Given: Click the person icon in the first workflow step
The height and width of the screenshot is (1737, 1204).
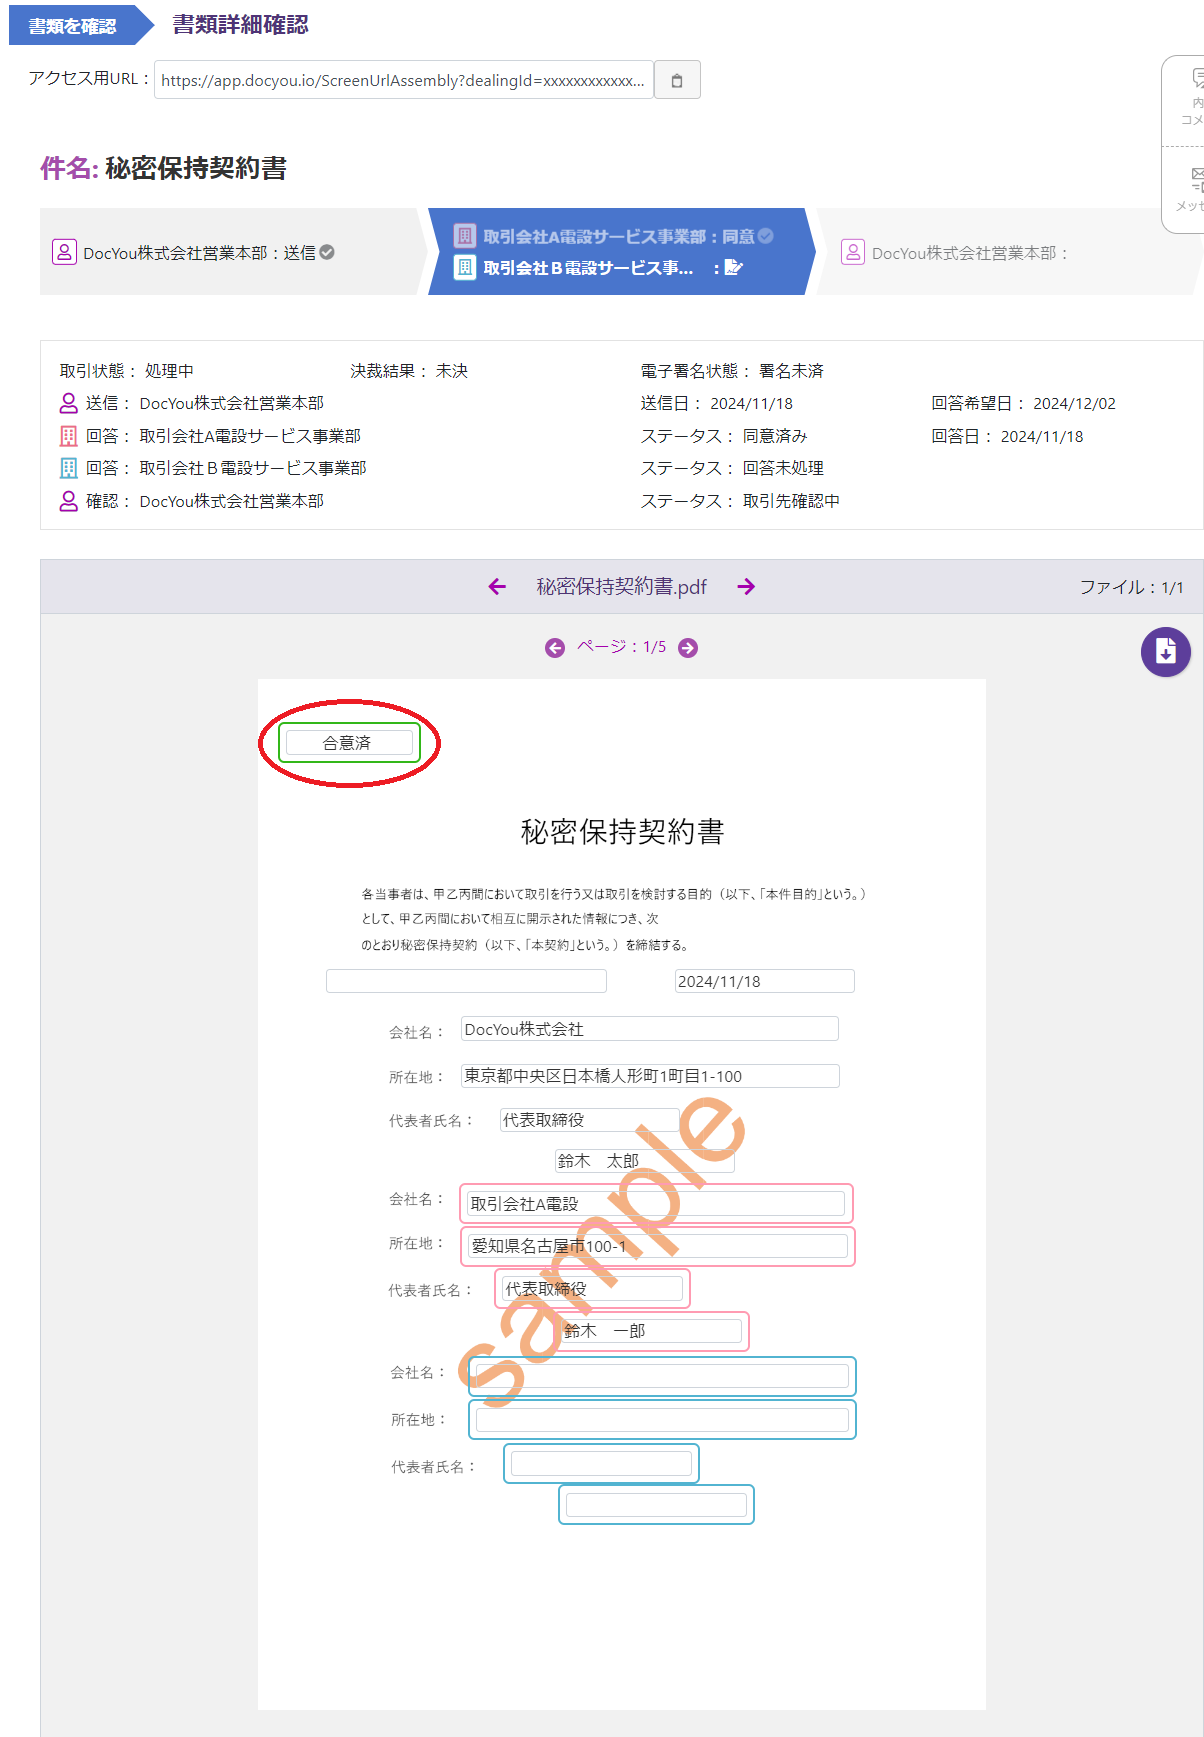Looking at the screenshot, I should [64, 252].
